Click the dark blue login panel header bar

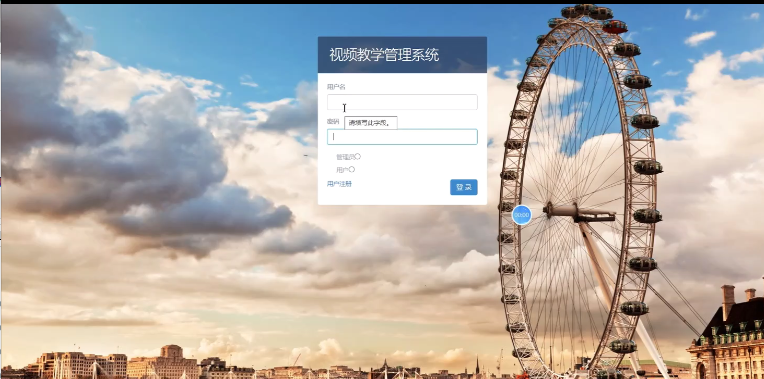pyautogui.click(x=402, y=55)
